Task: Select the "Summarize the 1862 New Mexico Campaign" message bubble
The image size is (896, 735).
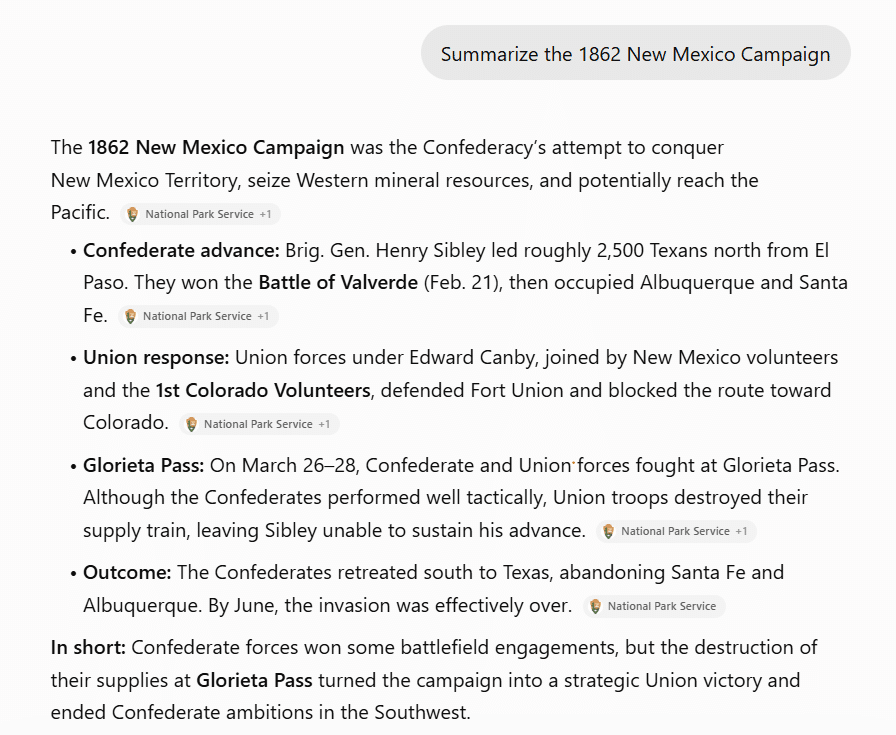Action: [635, 53]
